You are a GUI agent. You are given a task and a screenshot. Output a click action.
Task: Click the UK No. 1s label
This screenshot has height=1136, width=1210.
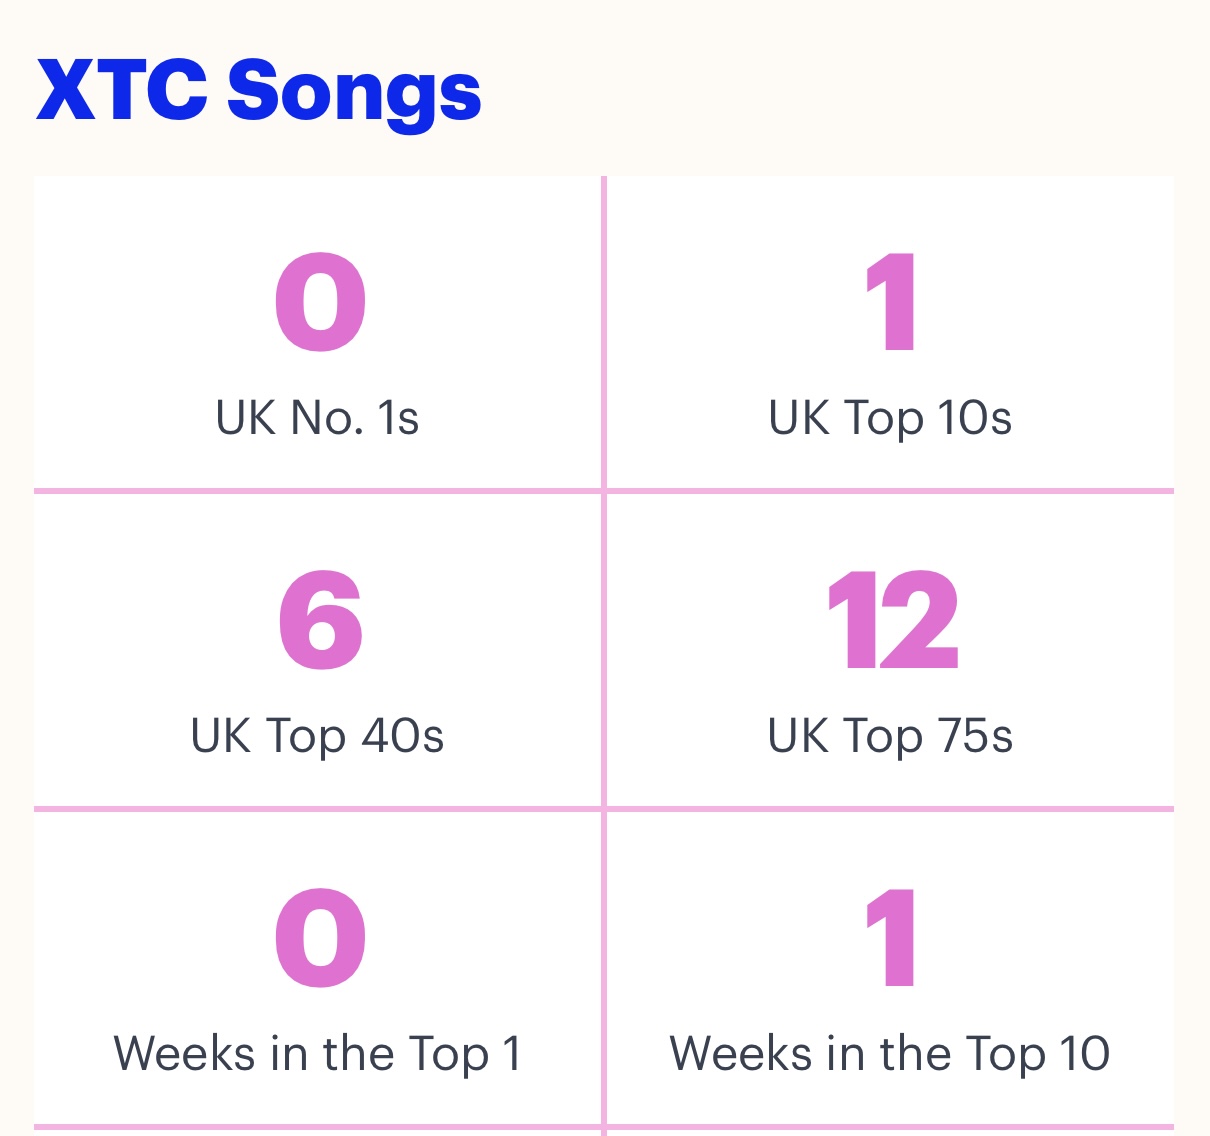click(317, 418)
